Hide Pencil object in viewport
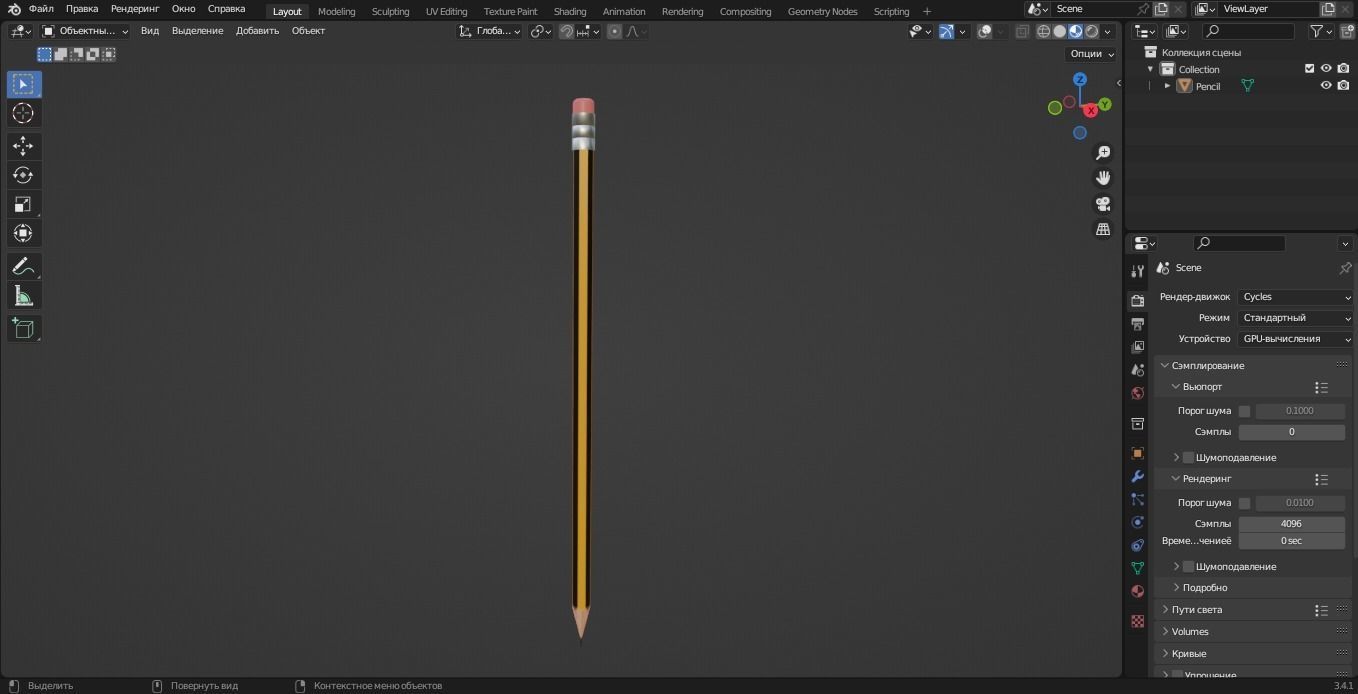 [1326, 86]
